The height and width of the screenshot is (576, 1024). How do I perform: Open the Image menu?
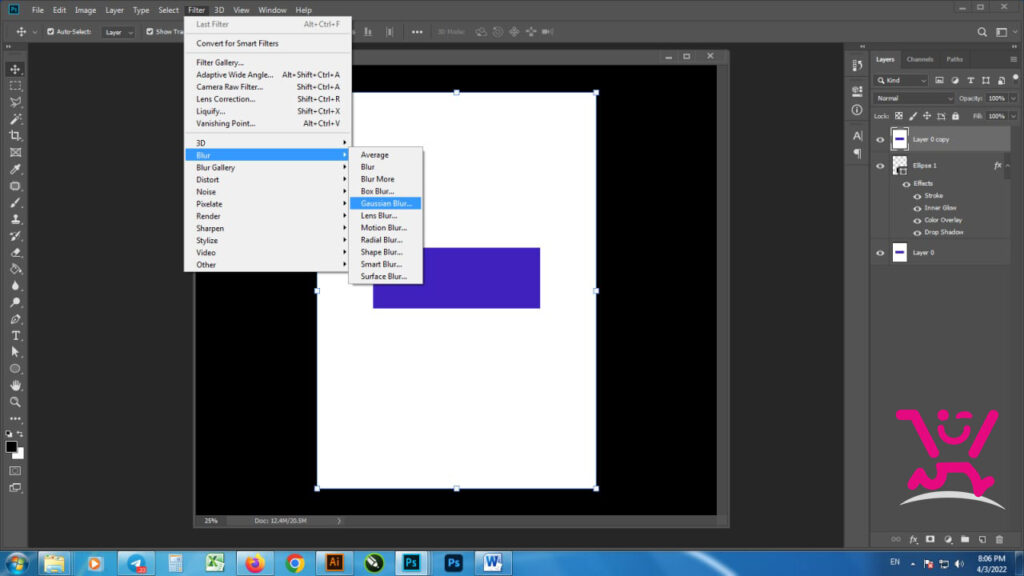(85, 10)
